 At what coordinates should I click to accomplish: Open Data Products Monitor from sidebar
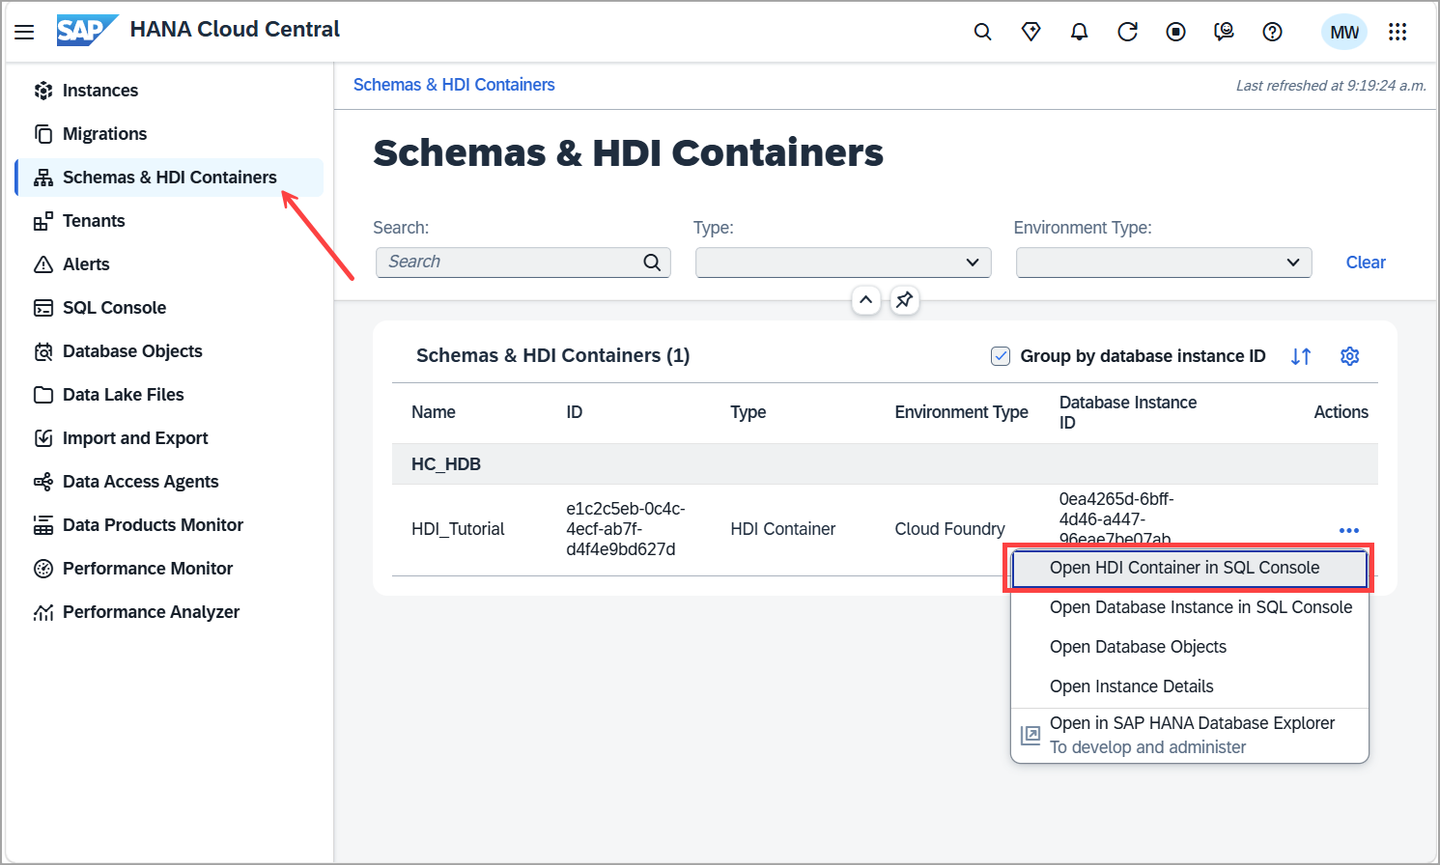(153, 525)
